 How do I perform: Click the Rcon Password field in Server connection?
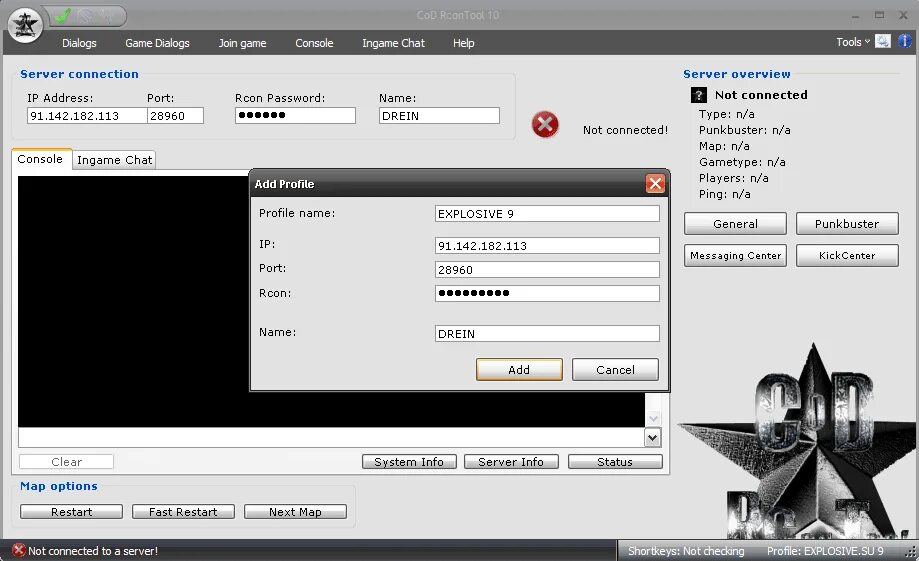tap(295, 115)
